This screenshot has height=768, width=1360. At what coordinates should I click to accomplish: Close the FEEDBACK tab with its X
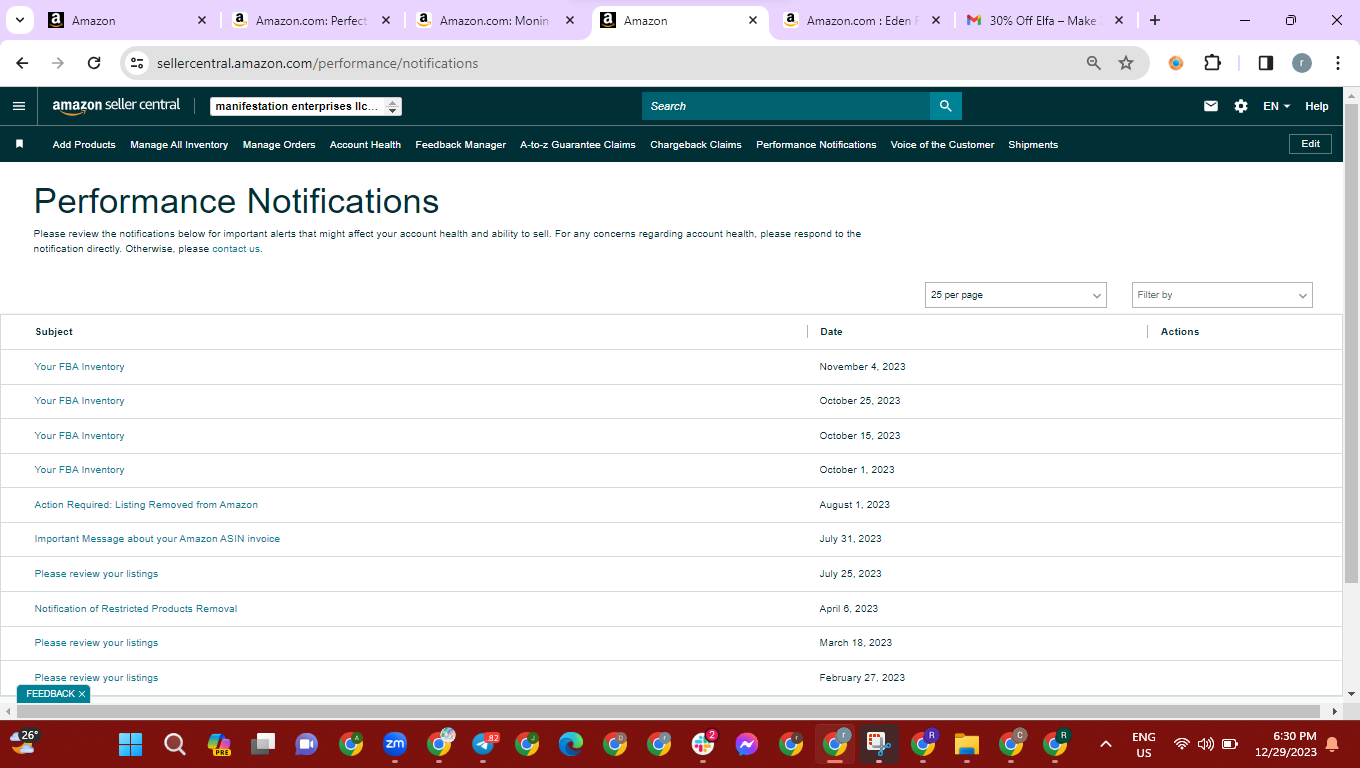(82, 694)
